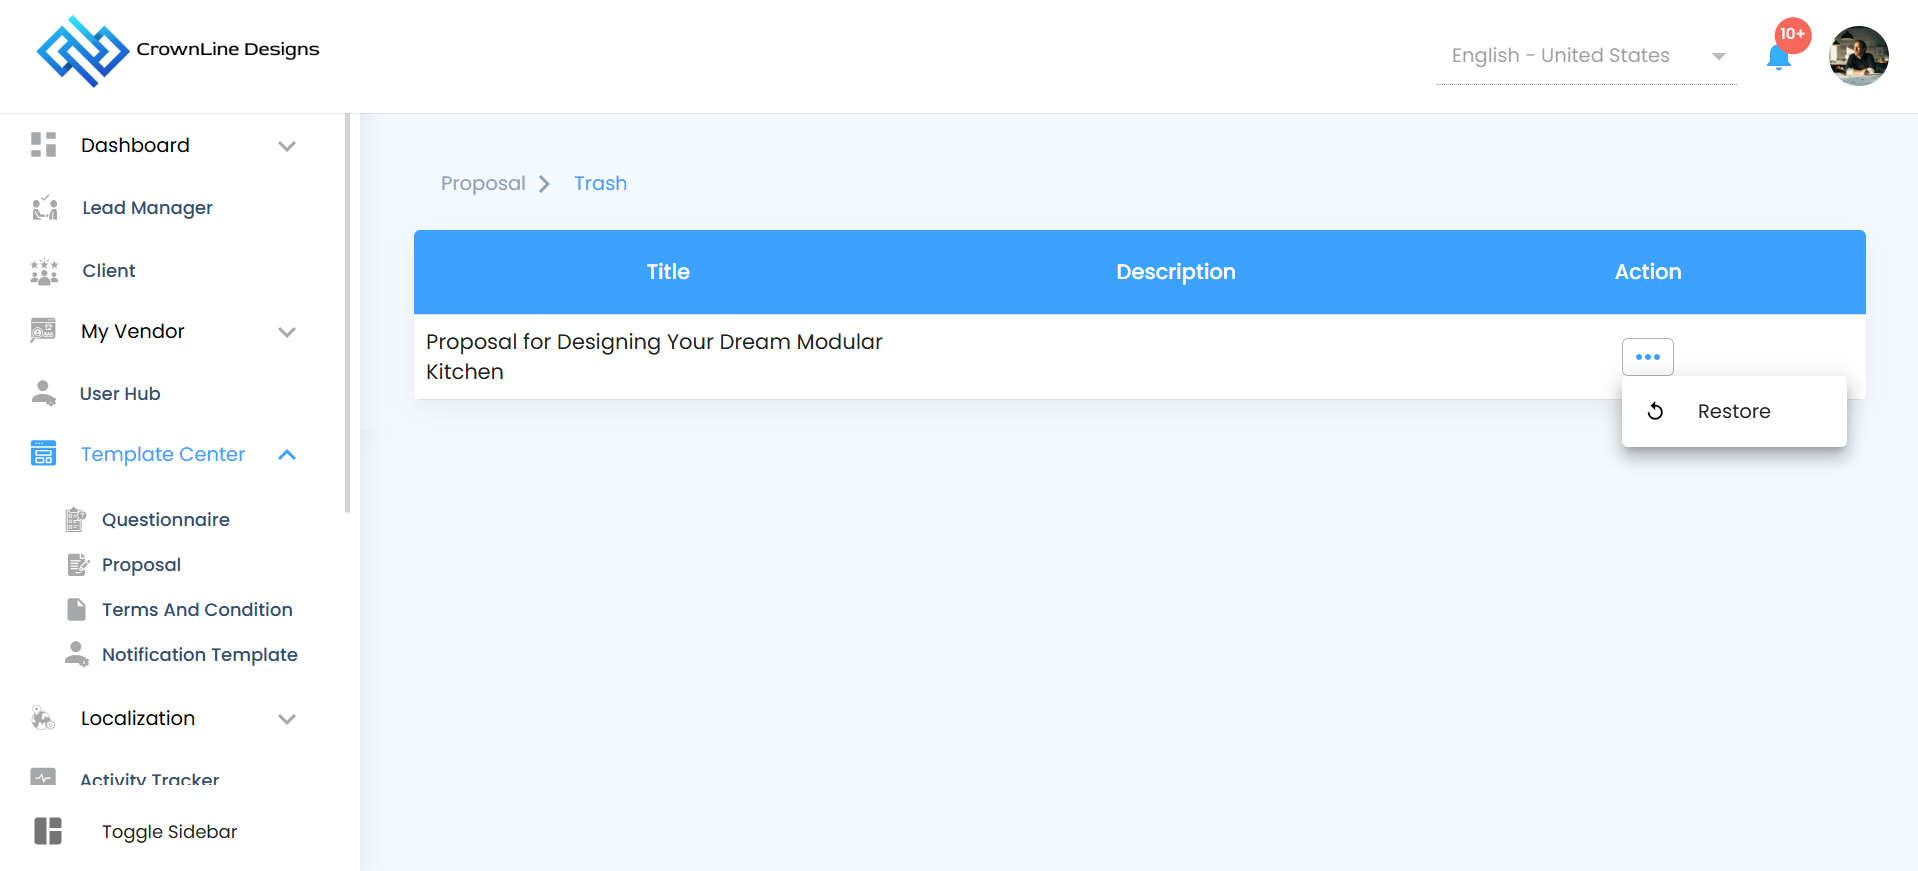
Task: Expand the My Vendor chevron
Action: [287, 332]
